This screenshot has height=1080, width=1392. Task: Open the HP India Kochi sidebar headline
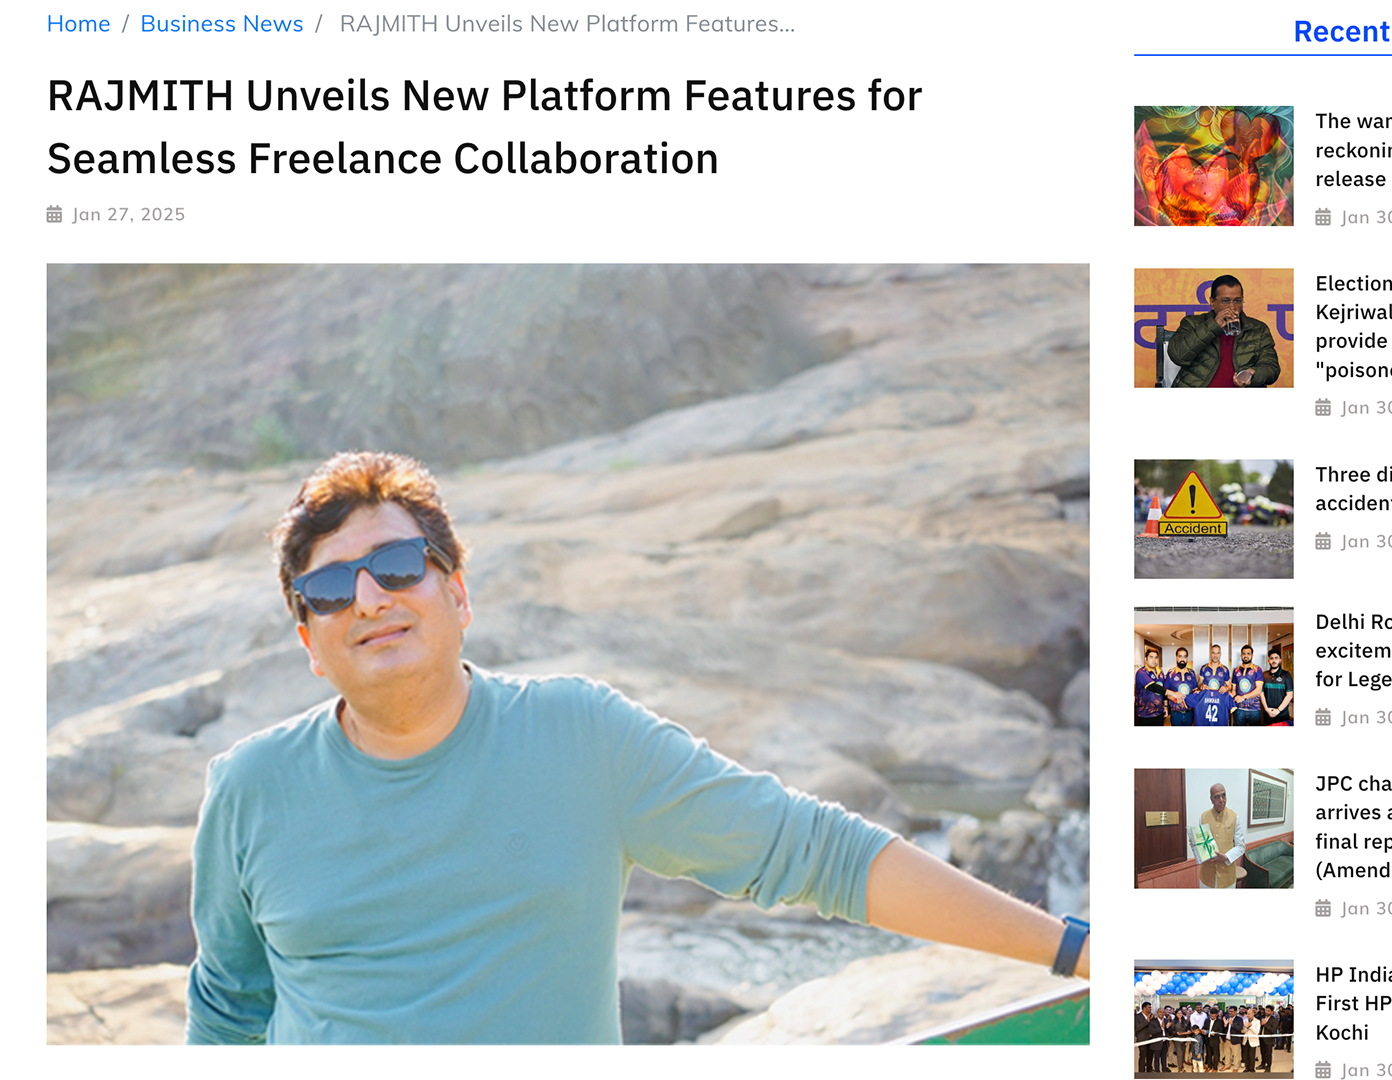click(x=1353, y=1003)
